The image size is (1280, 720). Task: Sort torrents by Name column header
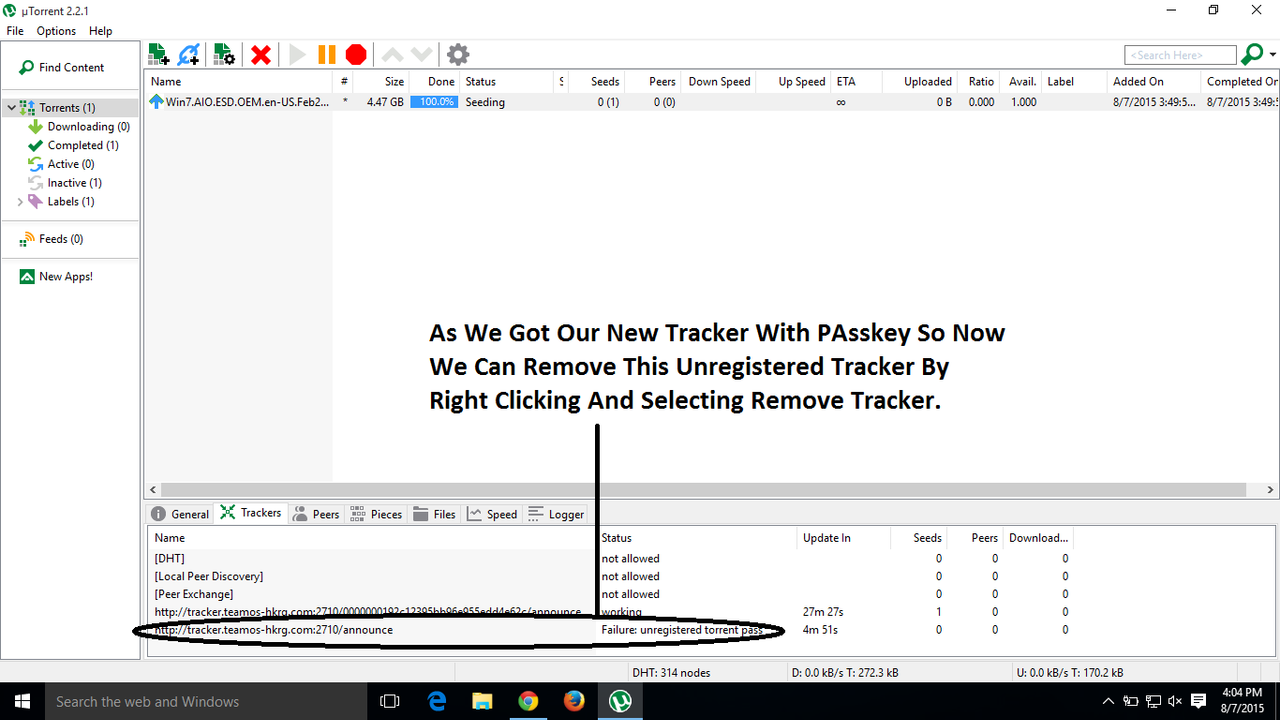[x=239, y=82]
